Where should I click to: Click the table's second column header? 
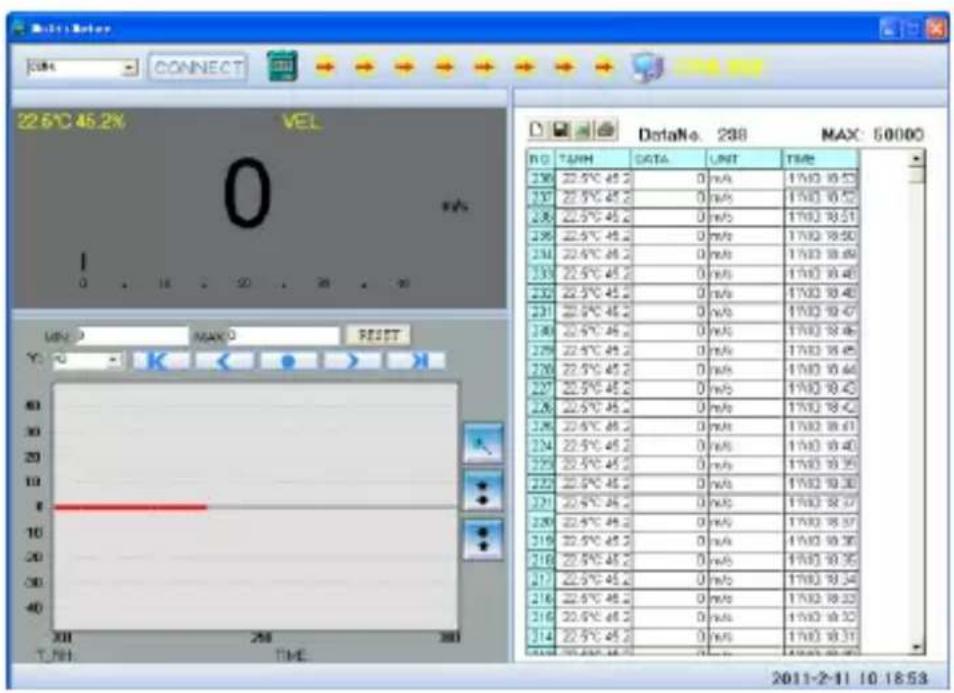pos(593,159)
